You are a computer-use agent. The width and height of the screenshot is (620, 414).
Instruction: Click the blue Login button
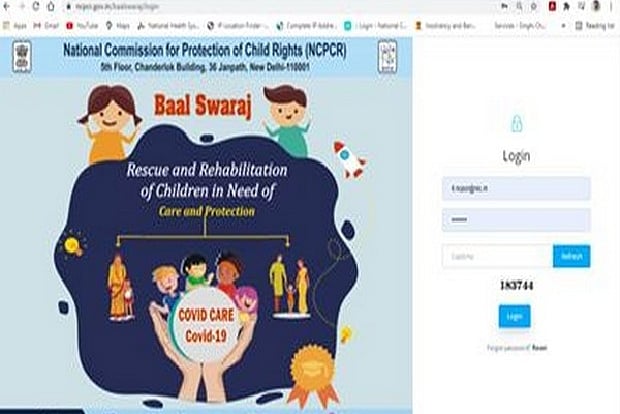click(514, 316)
